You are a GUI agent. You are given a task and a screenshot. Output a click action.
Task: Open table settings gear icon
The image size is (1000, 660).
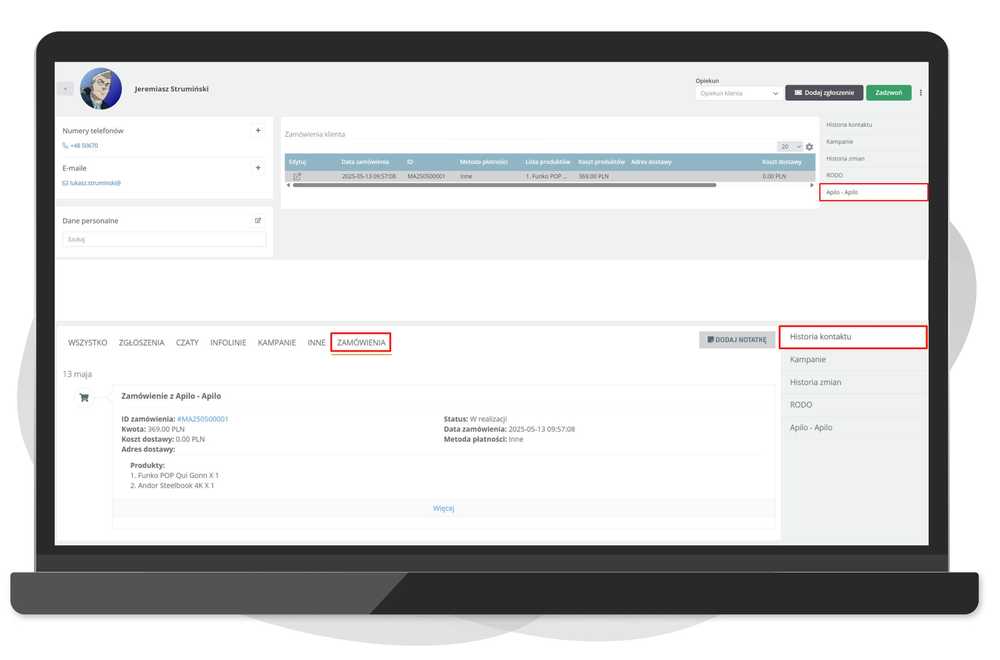coord(810,147)
